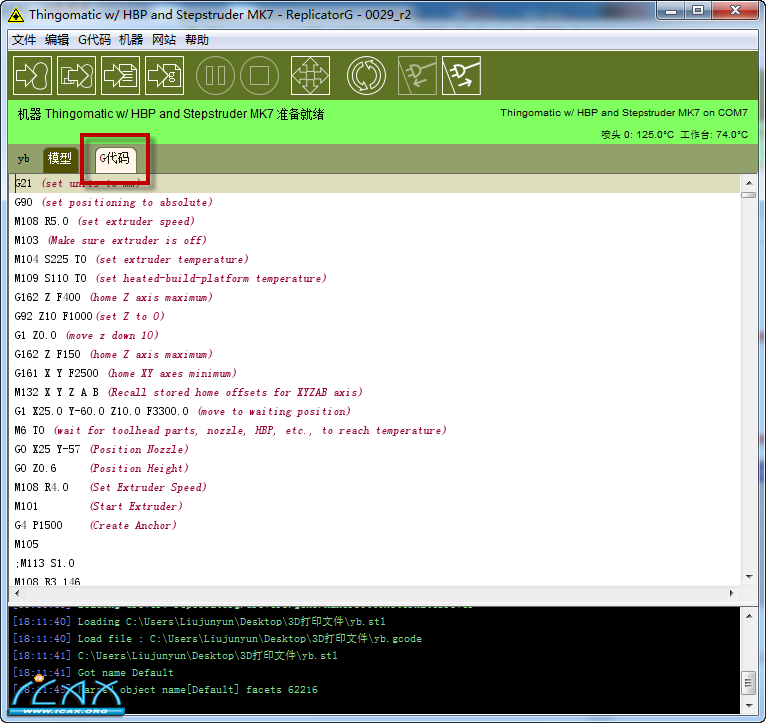Screen dimensions: 766x723
Task: Click the G92 Z10 F1000 set Z line
Action: (89, 317)
